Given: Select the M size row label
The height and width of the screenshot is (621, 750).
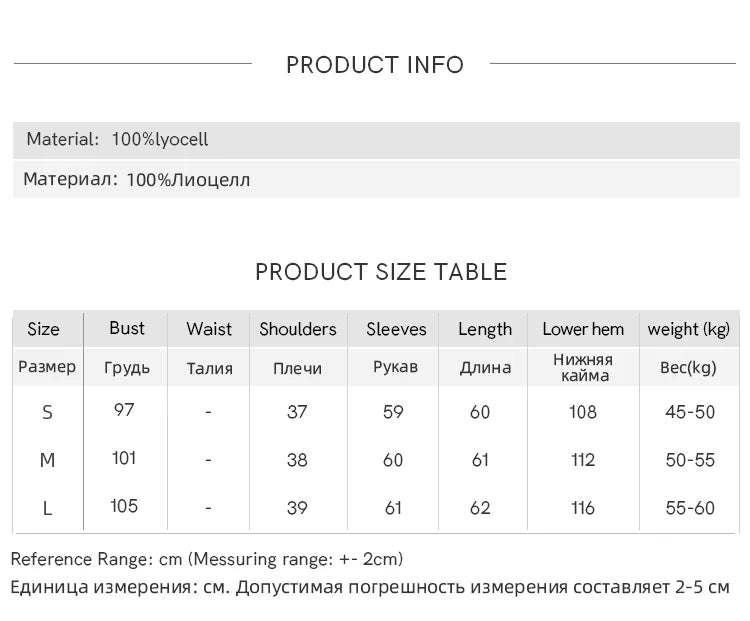Looking at the screenshot, I should point(47,460).
